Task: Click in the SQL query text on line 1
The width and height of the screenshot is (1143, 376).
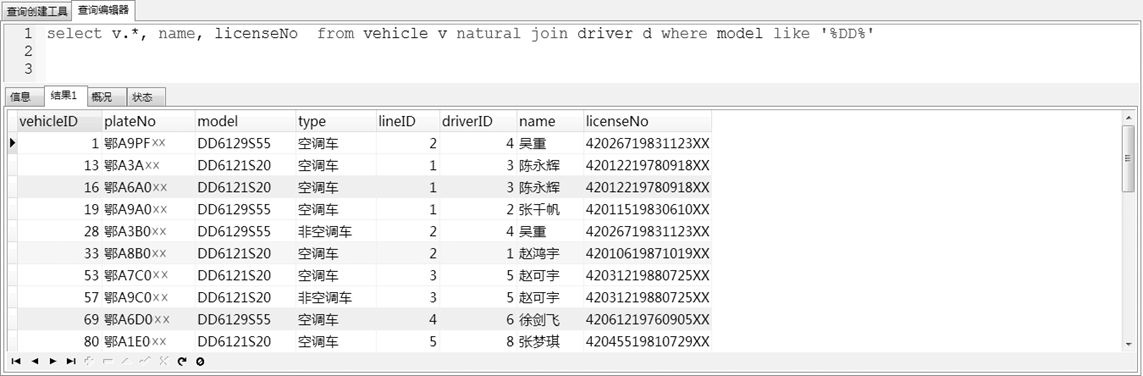Action: [460, 34]
